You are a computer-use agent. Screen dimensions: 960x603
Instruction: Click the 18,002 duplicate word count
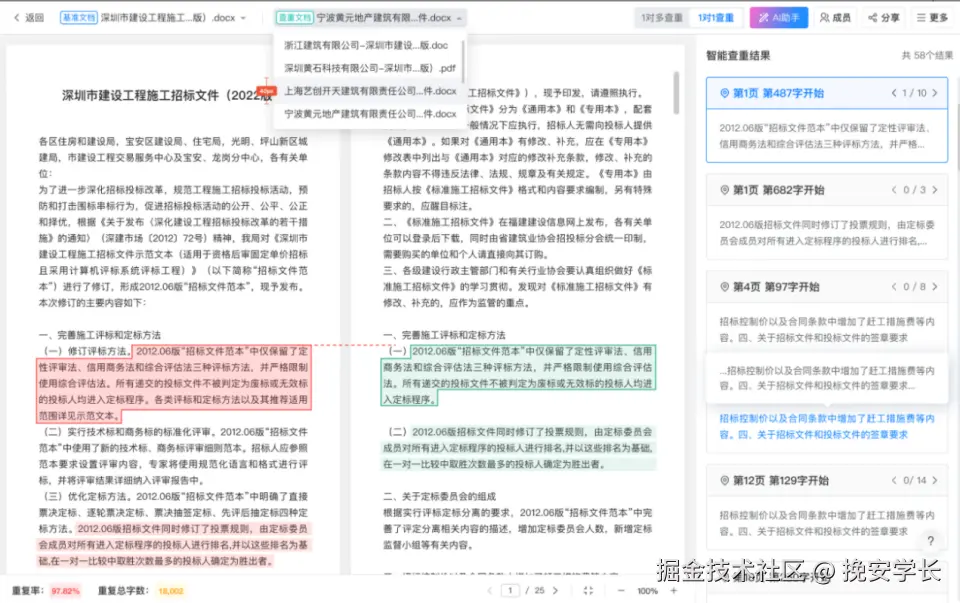pyautogui.click(x=171, y=591)
